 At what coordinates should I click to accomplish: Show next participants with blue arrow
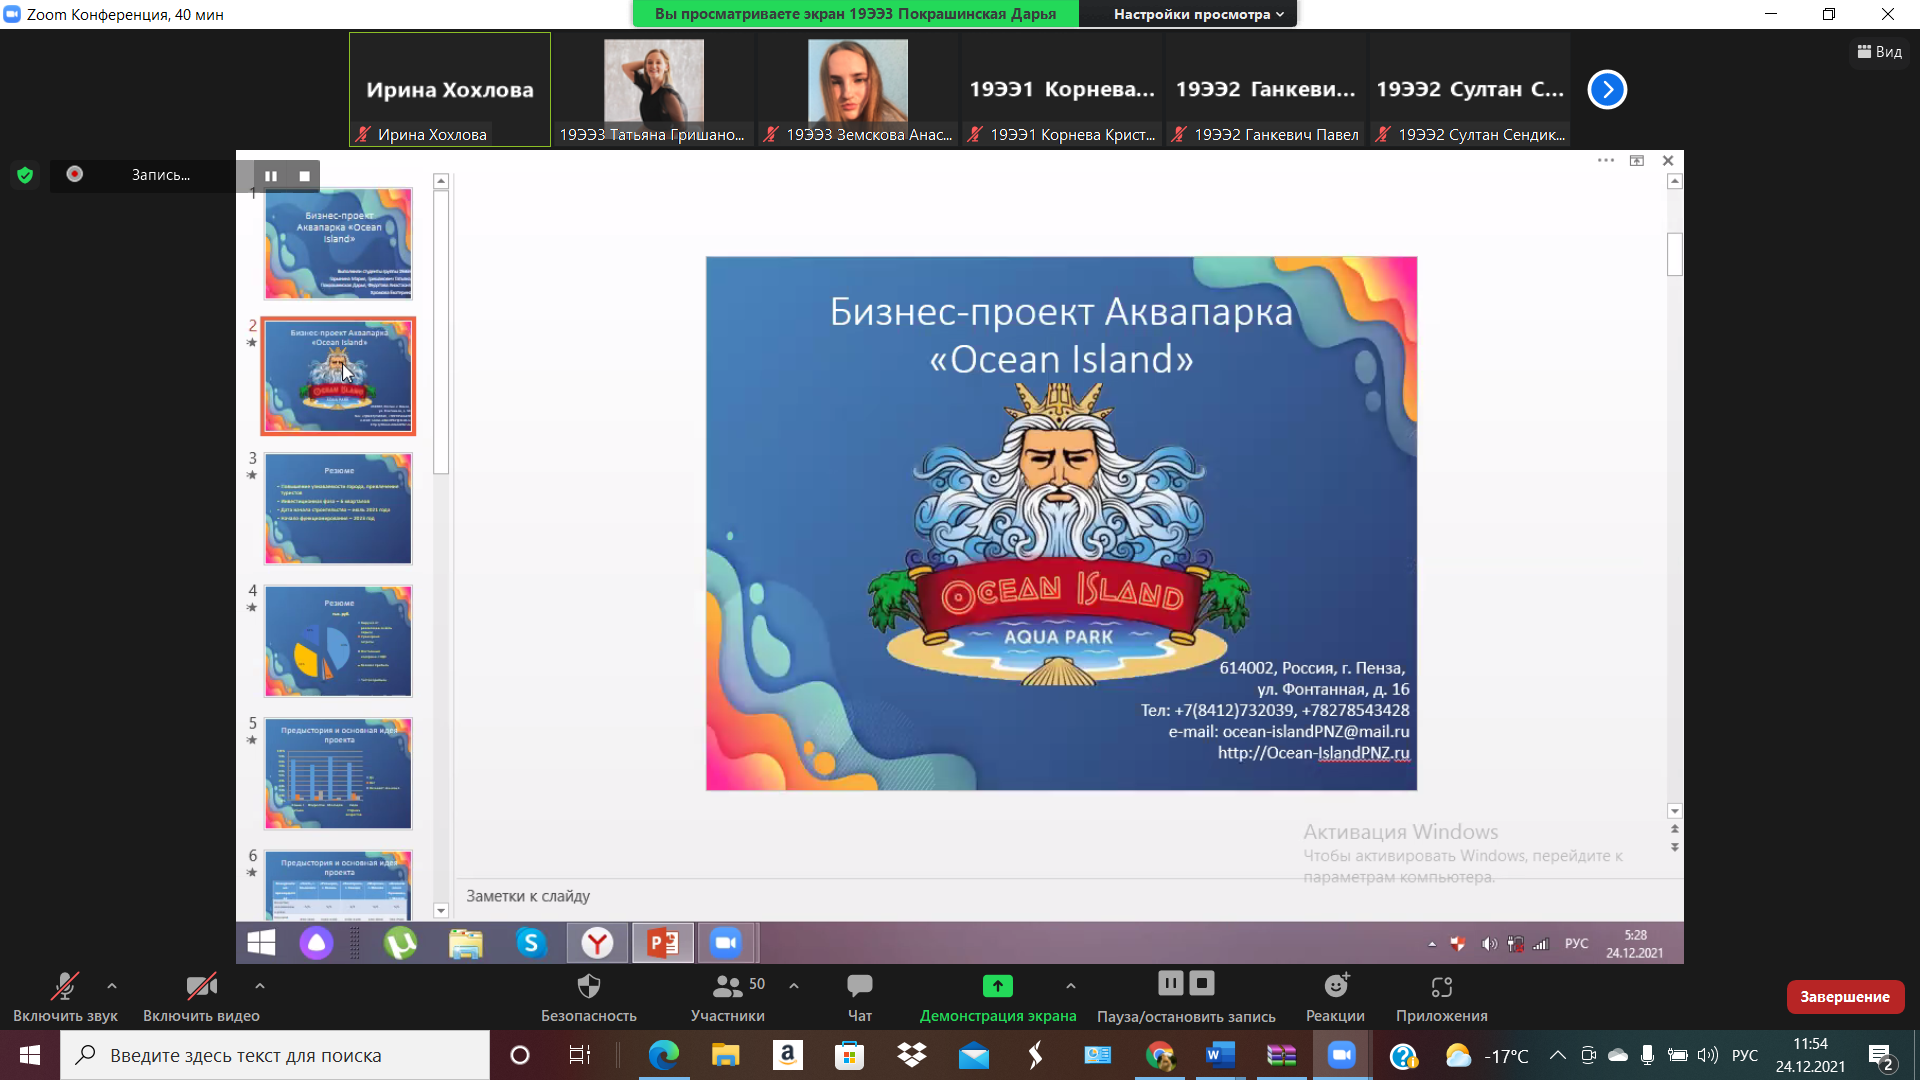1607,90
